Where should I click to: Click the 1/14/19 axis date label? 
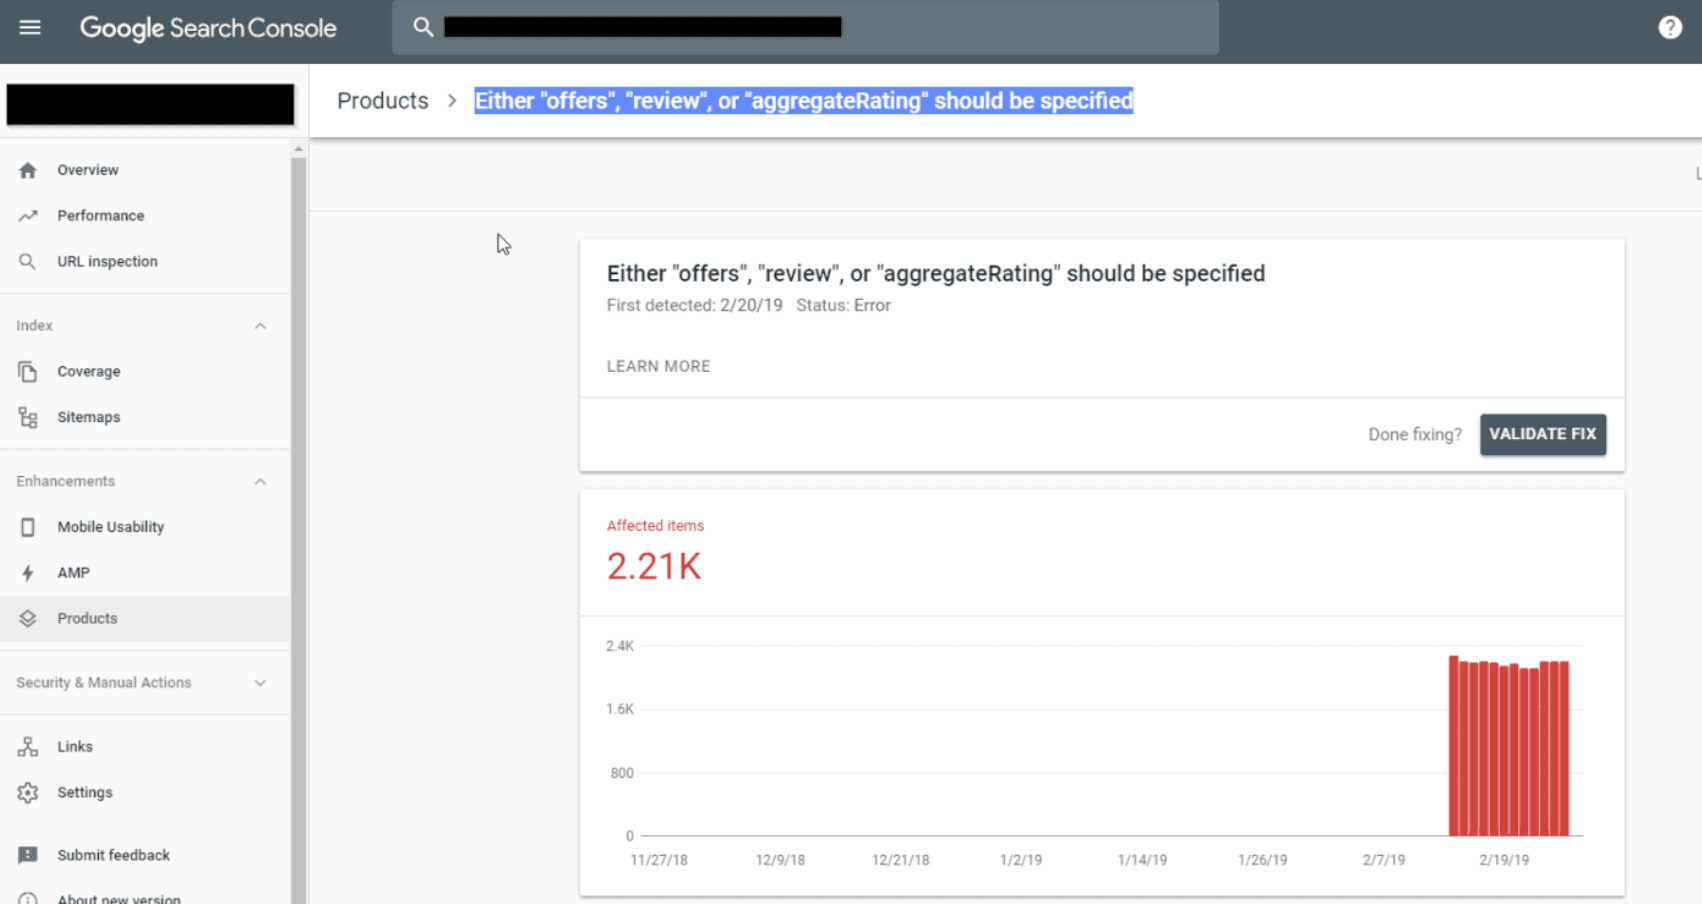coord(1142,860)
